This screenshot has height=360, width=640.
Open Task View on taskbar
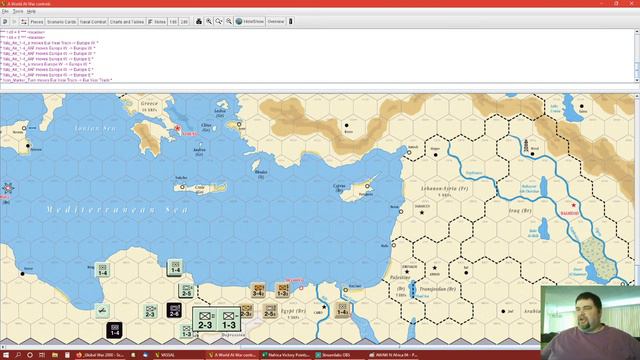(42, 355)
